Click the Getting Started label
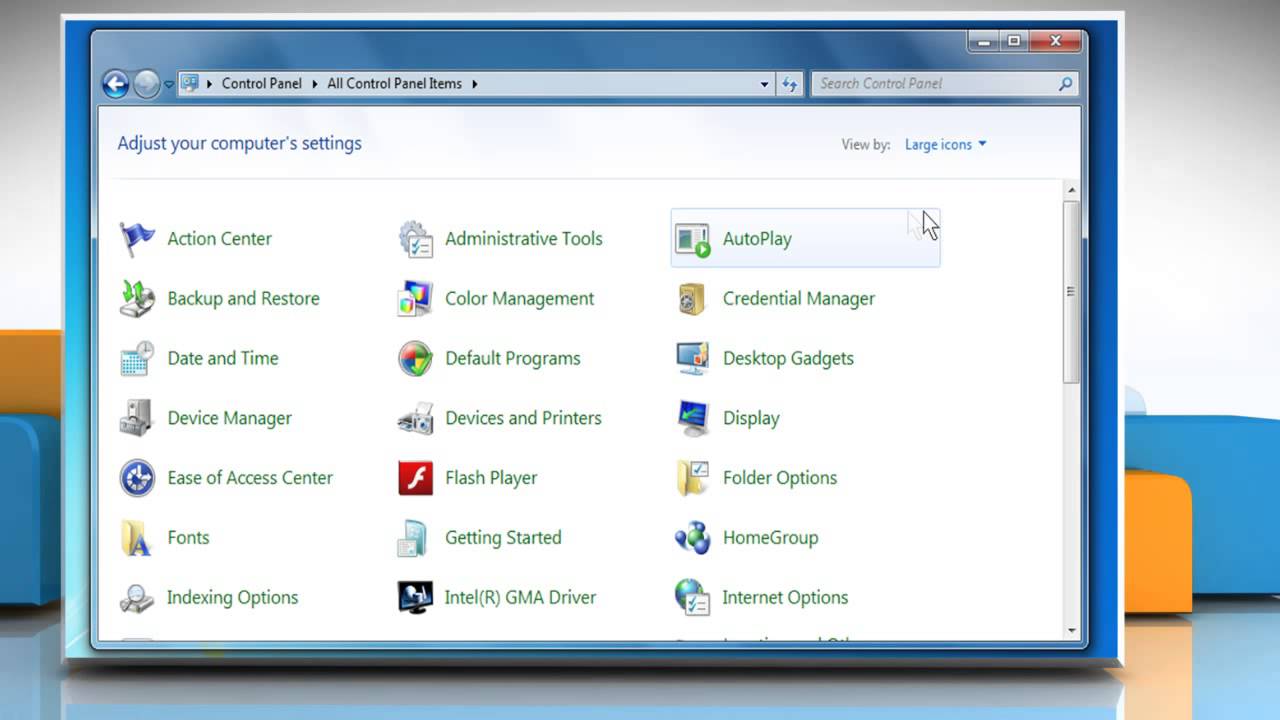 [503, 538]
